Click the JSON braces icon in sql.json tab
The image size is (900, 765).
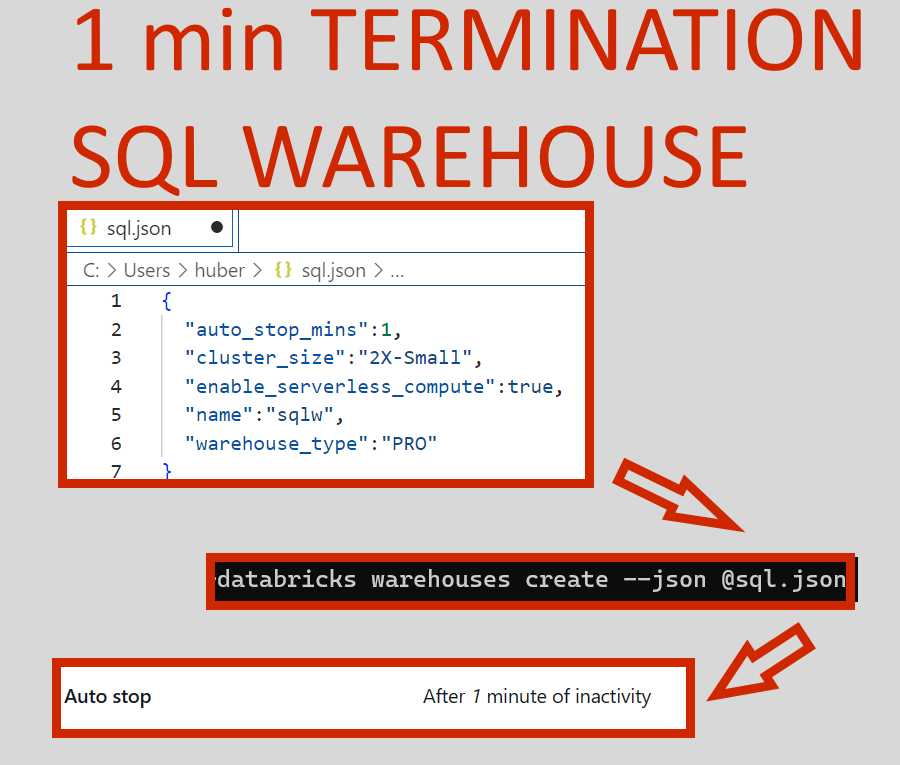click(89, 228)
